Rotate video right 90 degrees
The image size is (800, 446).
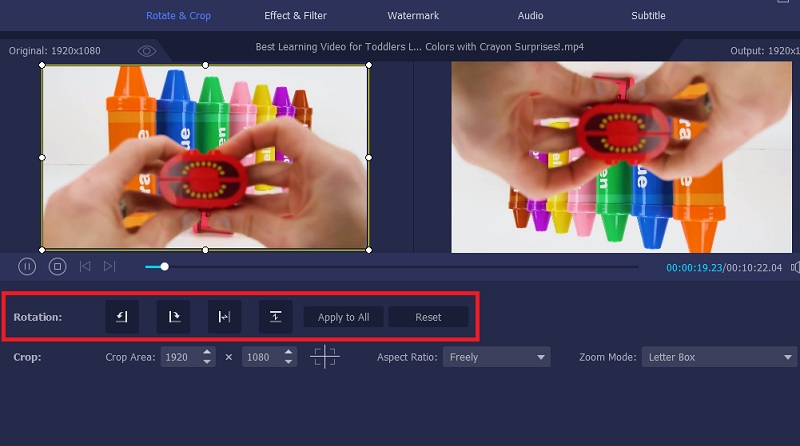click(173, 317)
